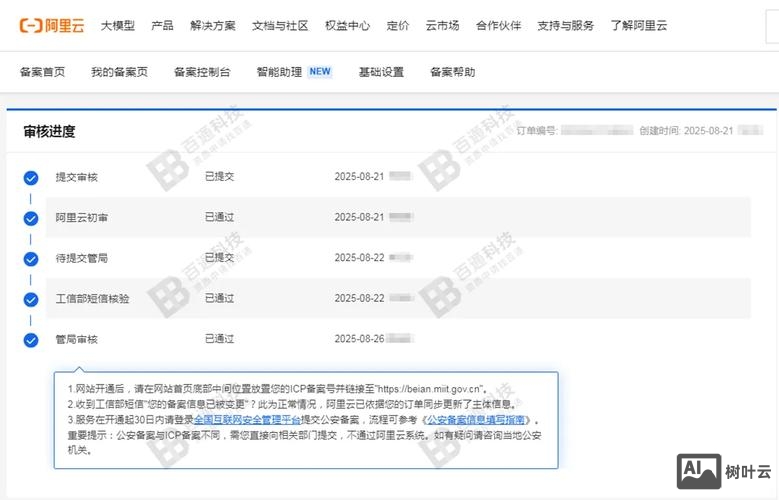Click the 工信部短信核验 step label
The height and width of the screenshot is (500, 779).
tap(92, 299)
